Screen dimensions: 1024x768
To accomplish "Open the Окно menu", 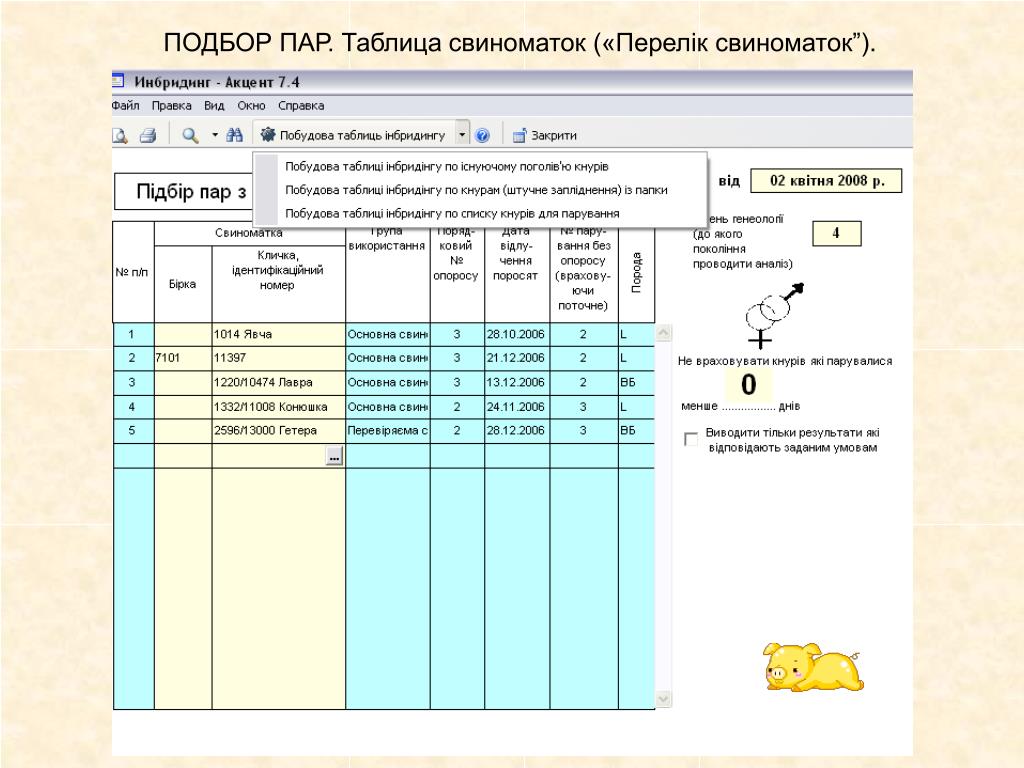I will [251, 106].
